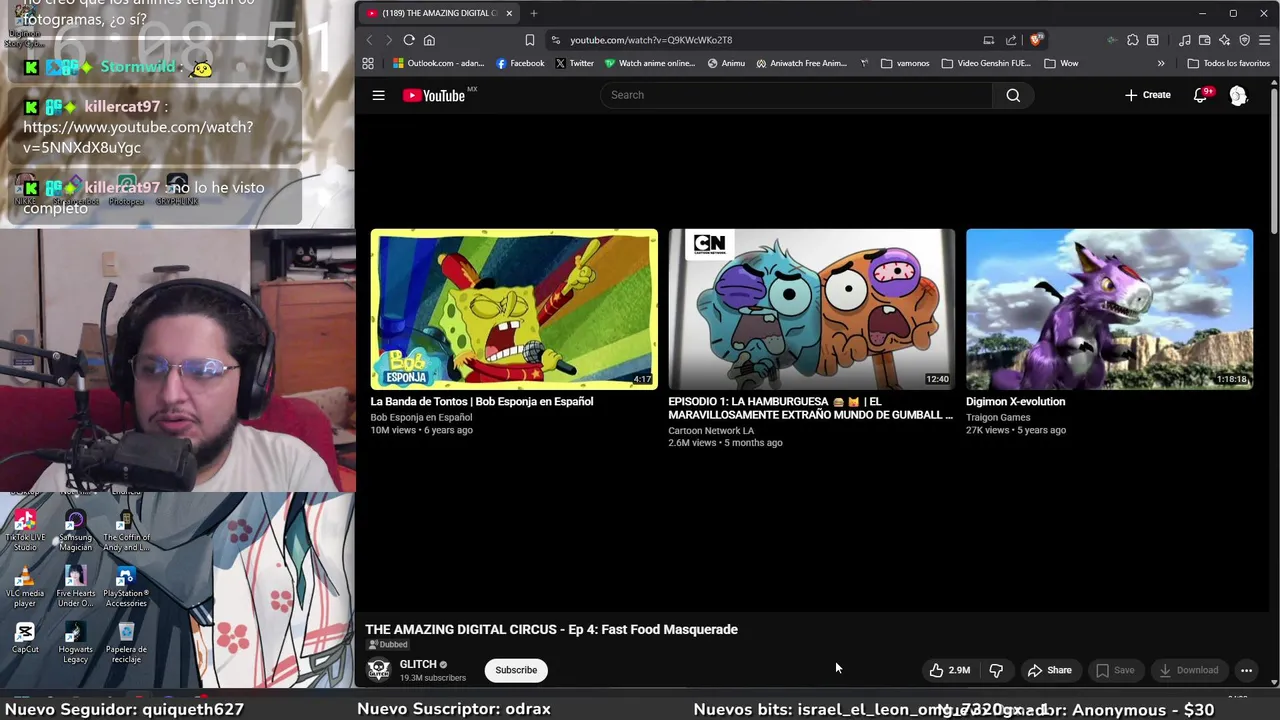Click in the YouTube Search field
1280x720 pixels.
coord(797,95)
